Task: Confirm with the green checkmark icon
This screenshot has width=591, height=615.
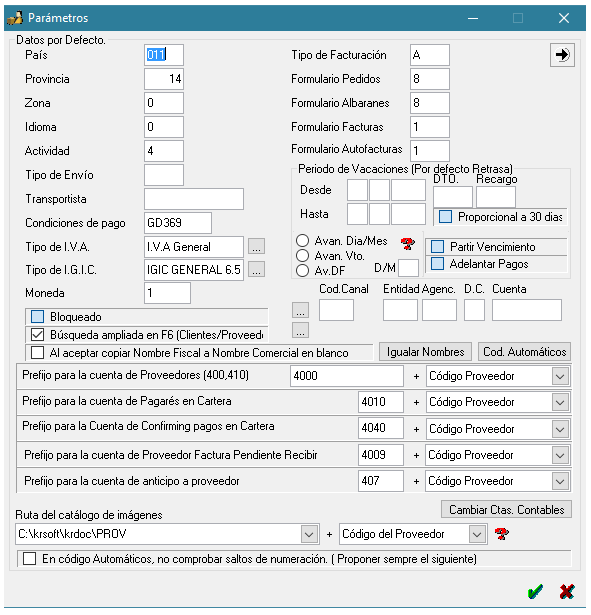Action: pyautogui.click(x=535, y=591)
